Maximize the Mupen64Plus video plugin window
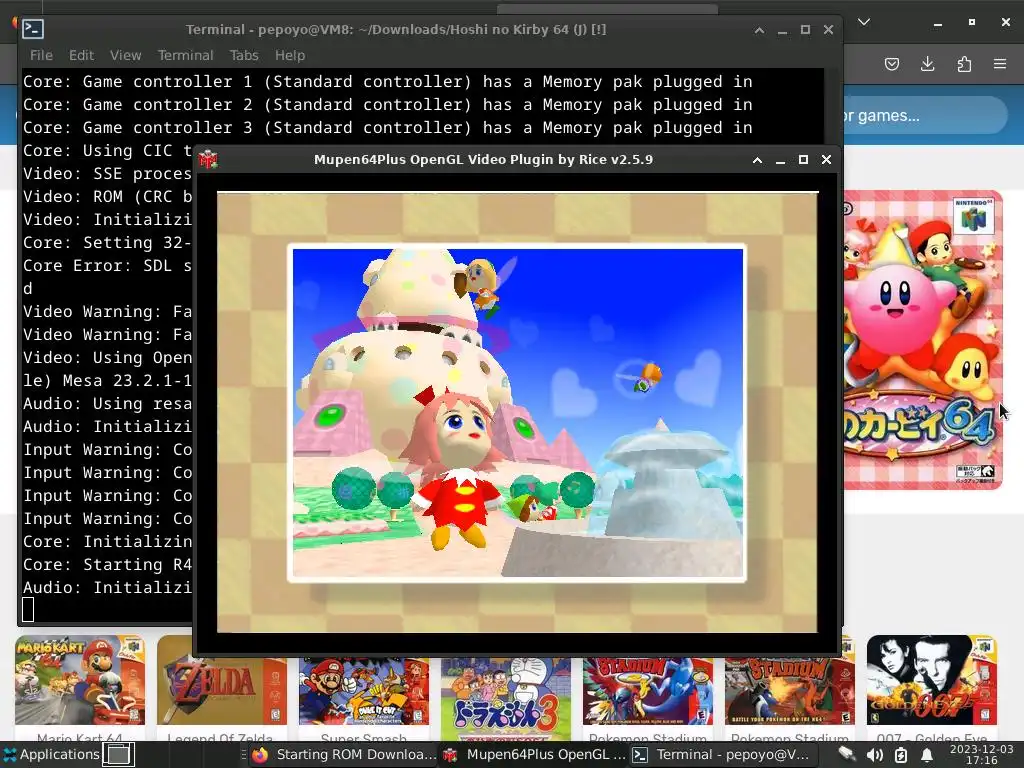This screenshot has width=1024, height=768. click(x=803, y=160)
